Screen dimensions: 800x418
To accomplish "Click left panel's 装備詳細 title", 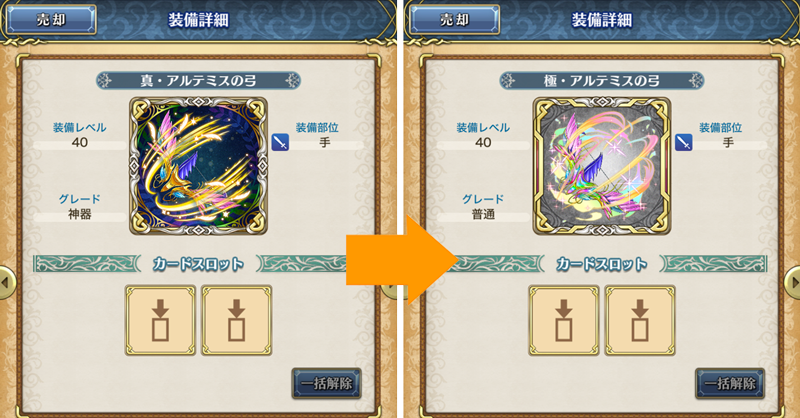I will 198,20.
